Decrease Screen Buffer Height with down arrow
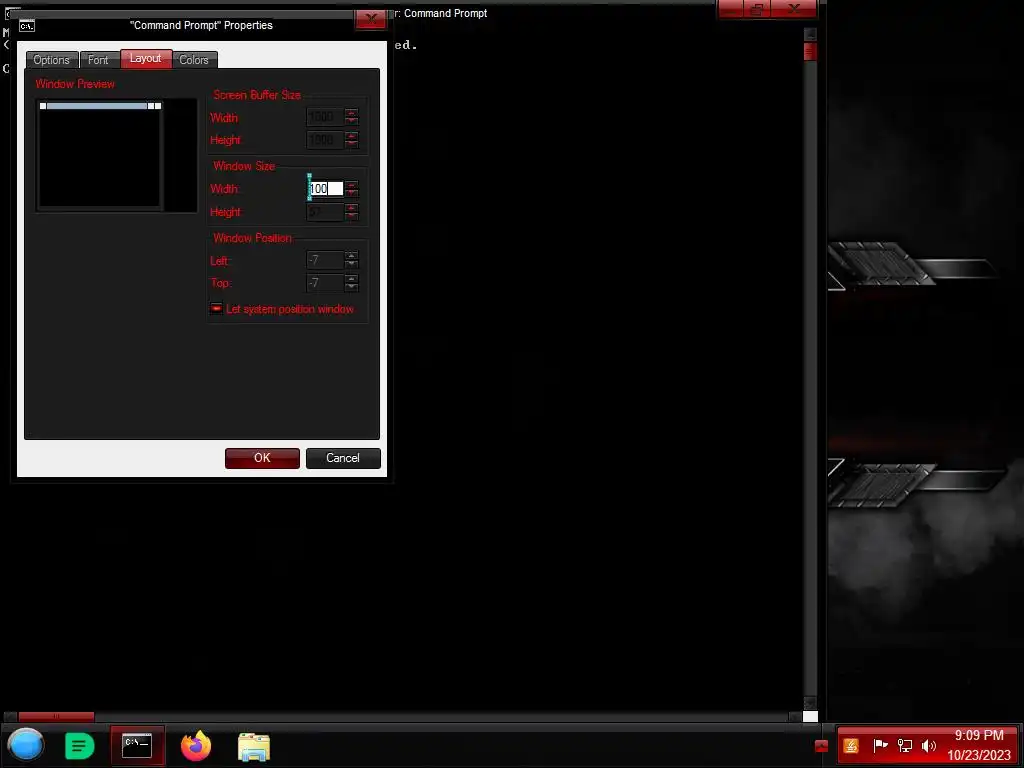This screenshot has width=1024, height=768. coord(351,144)
